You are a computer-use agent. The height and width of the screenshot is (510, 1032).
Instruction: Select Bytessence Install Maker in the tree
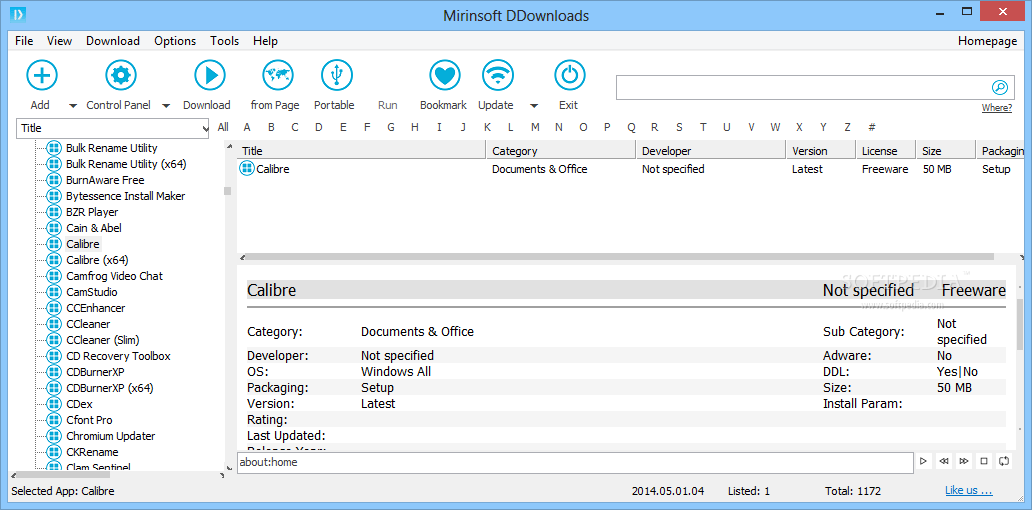(x=126, y=196)
